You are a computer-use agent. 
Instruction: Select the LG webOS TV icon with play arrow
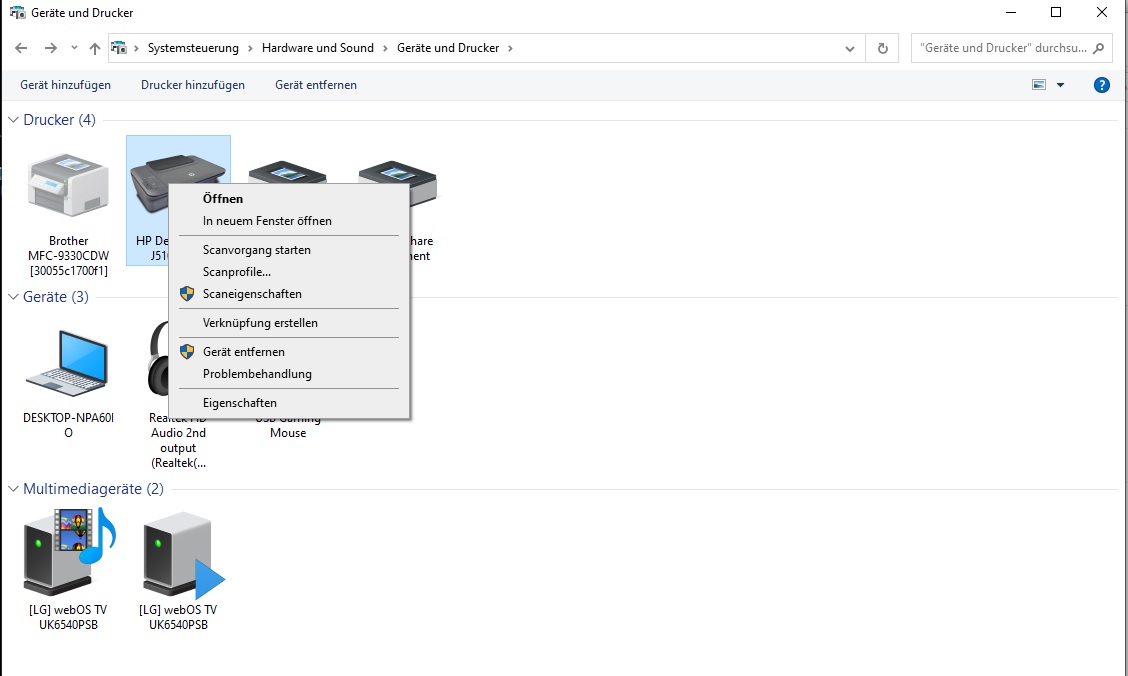pyautogui.click(x=183, y=555)
